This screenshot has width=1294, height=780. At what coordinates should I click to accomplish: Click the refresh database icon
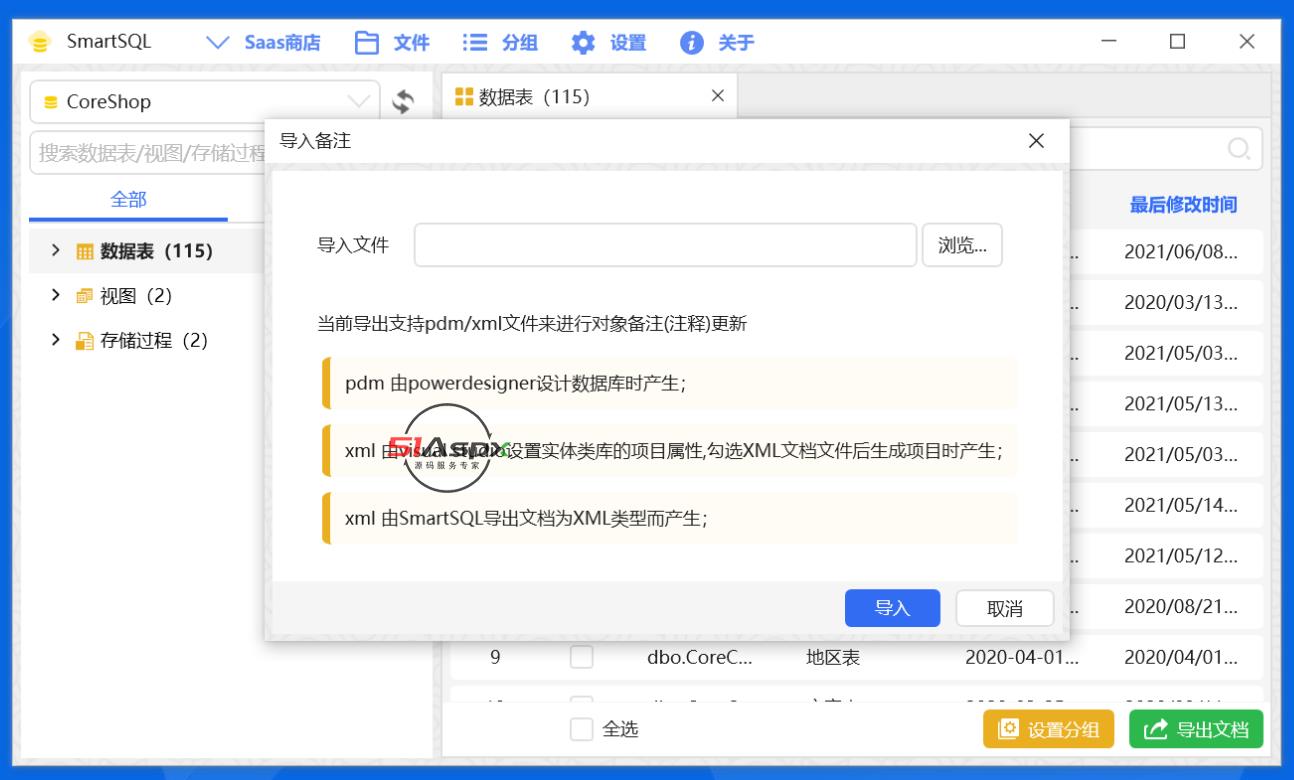coord(403,102)
